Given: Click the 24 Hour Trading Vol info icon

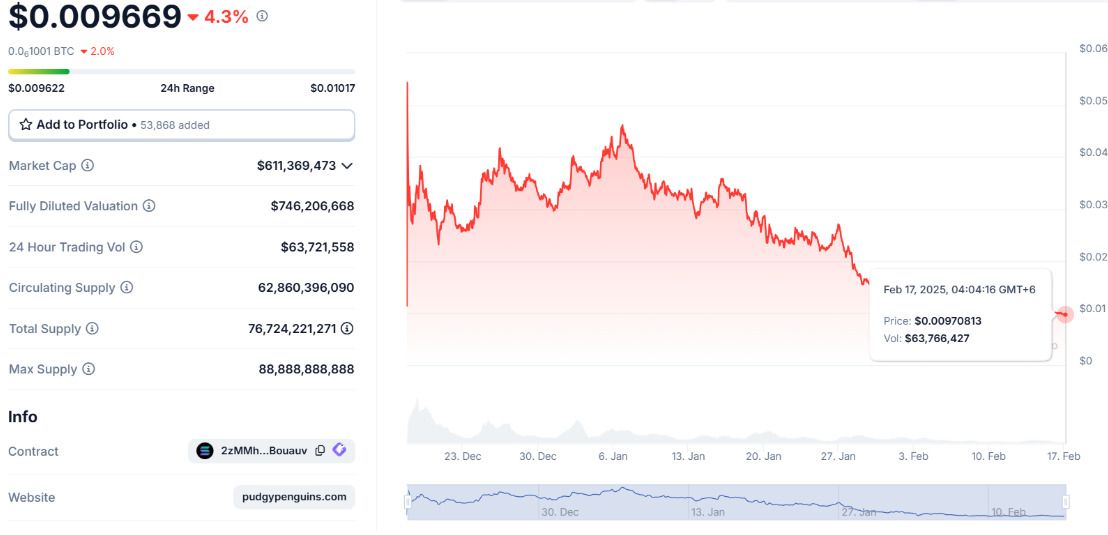Looking at the screenshot, I should (x=136, y=247).
